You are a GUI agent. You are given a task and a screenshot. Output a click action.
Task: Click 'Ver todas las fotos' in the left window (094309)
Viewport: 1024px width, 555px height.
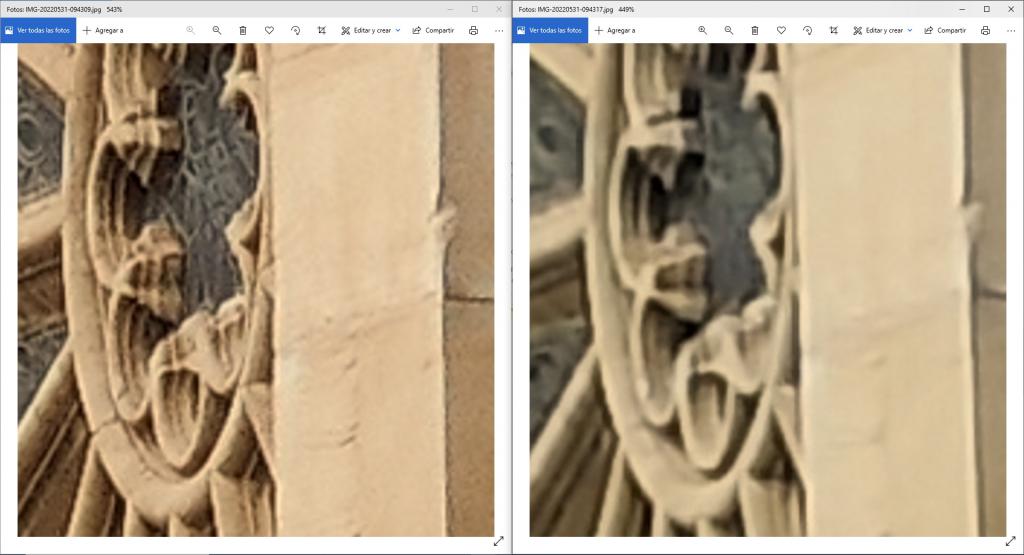(x=39, y=30)
